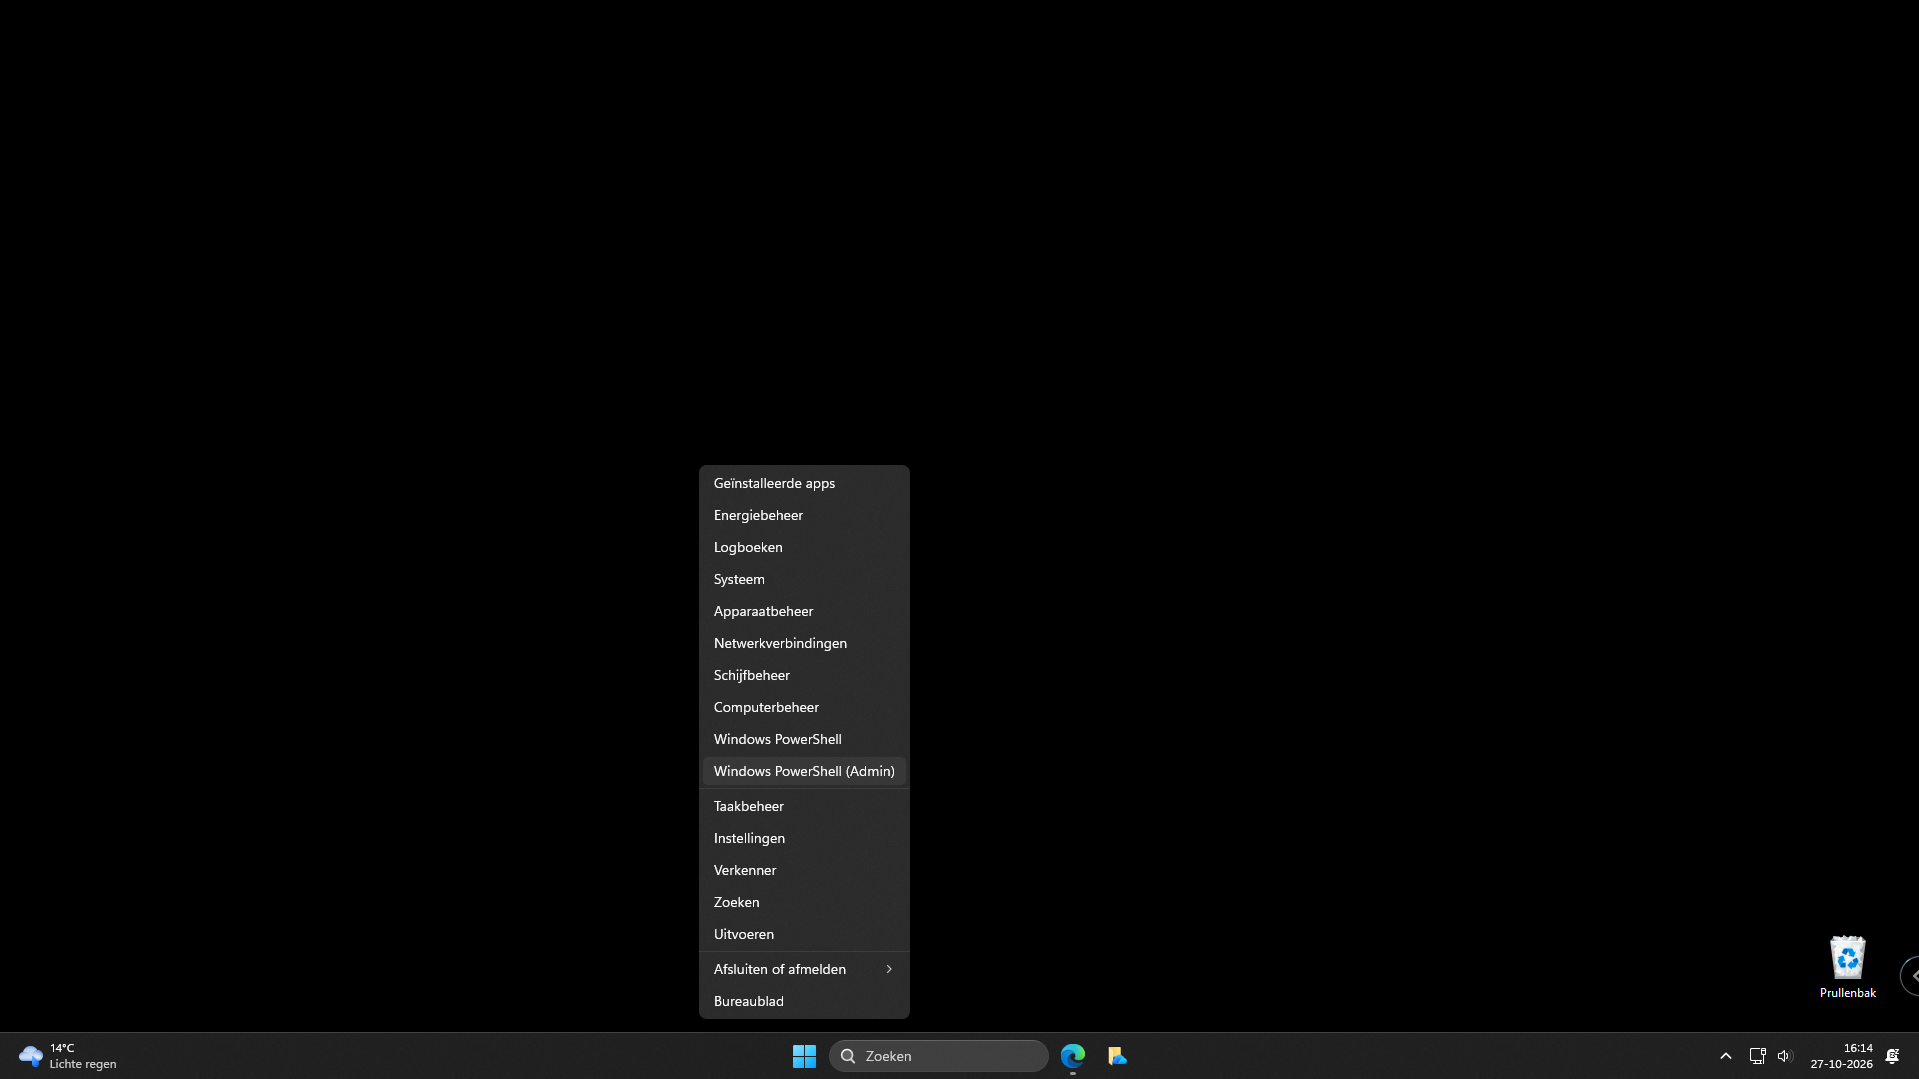Open the File Explorer taskbar icon
This screenshot has height=1079, width=1919.
tap(1117, 1056)
